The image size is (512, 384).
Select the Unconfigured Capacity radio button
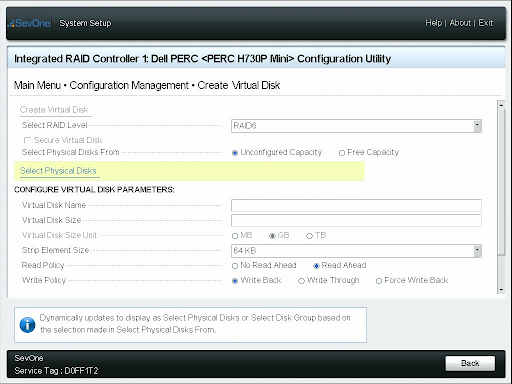235,153
